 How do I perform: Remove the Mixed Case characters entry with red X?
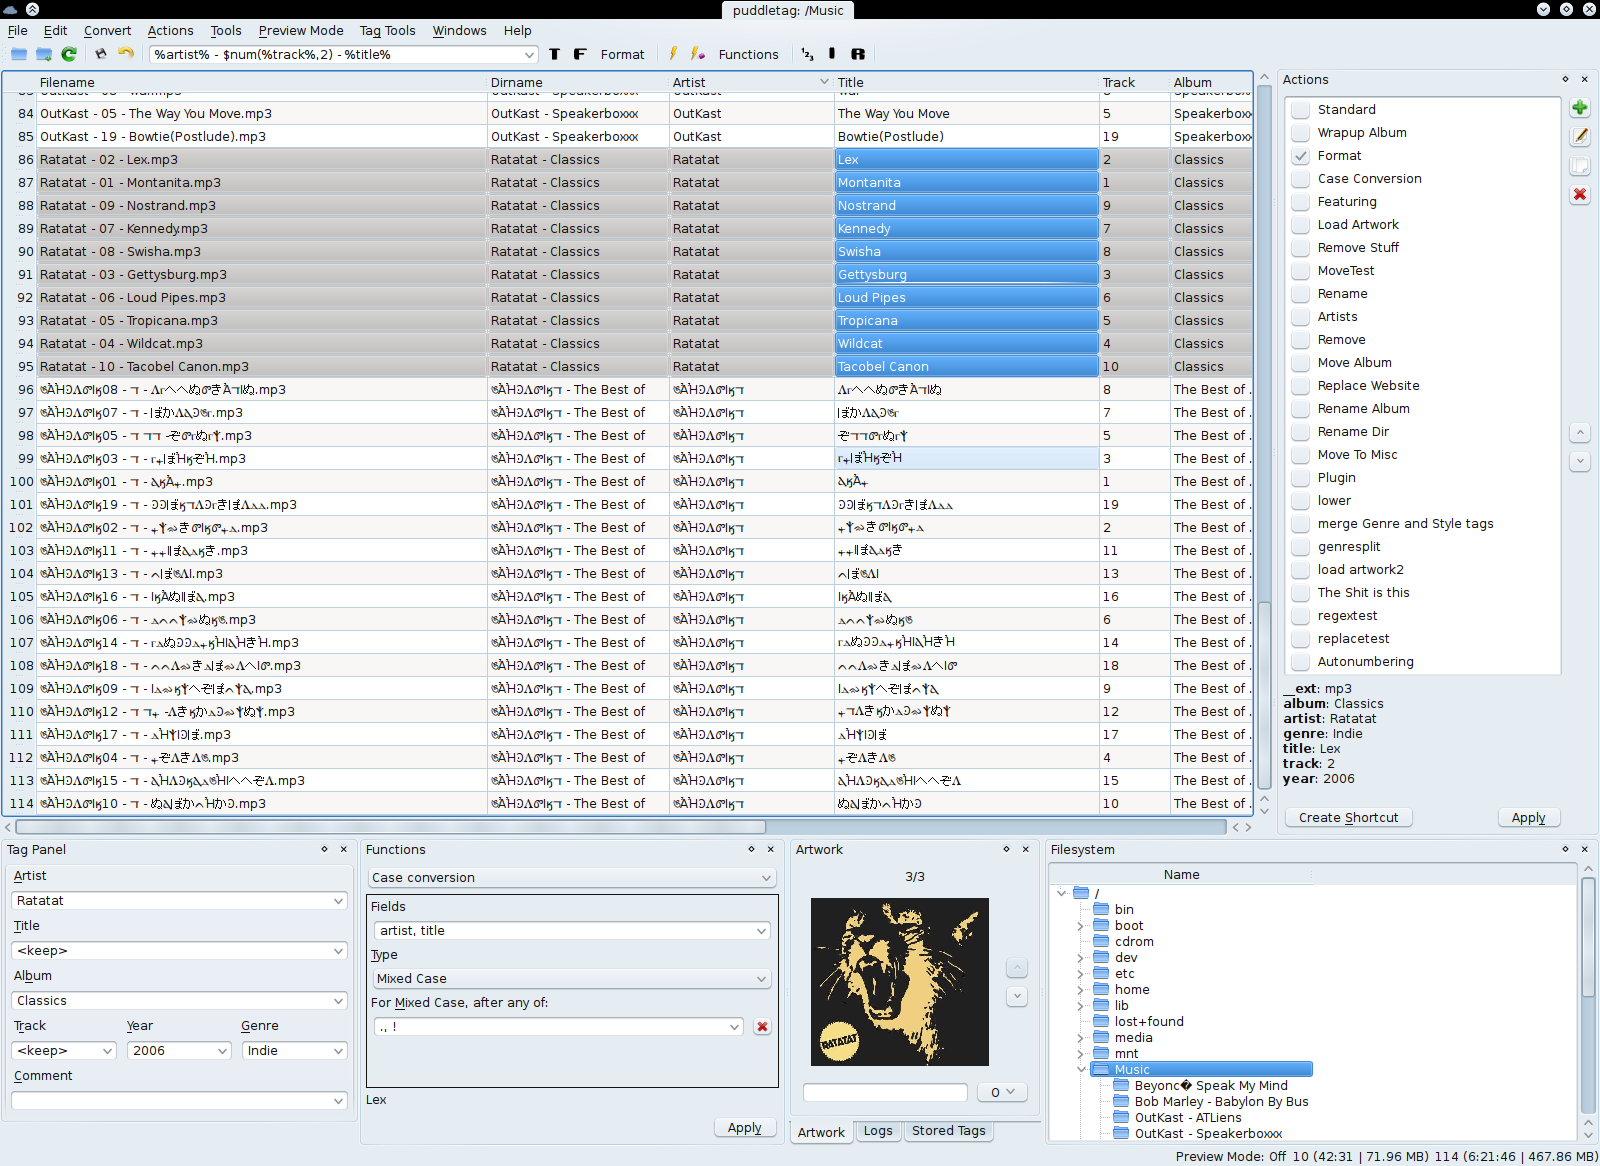tap(762, 1027)
